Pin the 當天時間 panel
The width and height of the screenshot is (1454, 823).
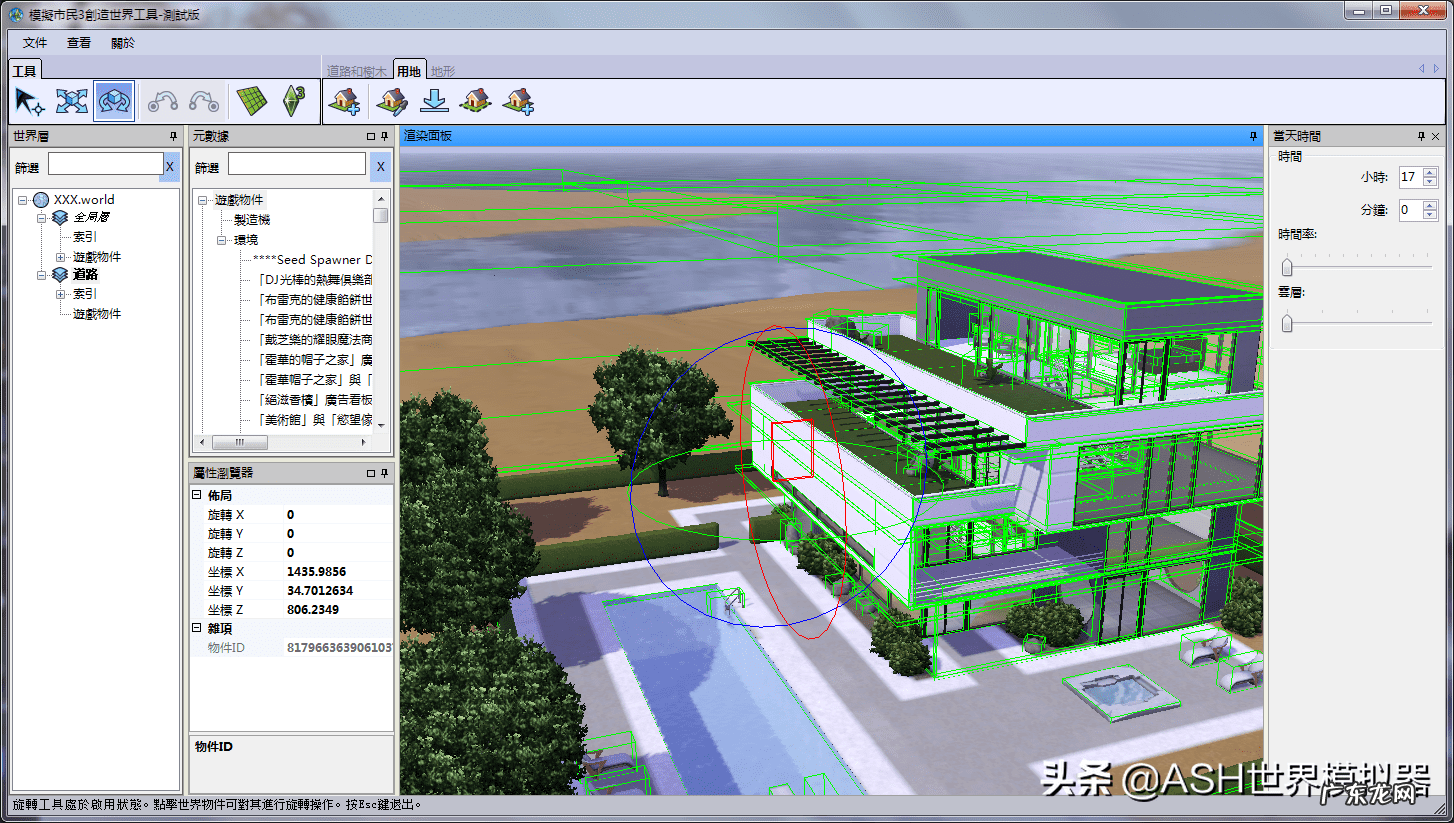pyautogui.click(x=1421, y=136)
